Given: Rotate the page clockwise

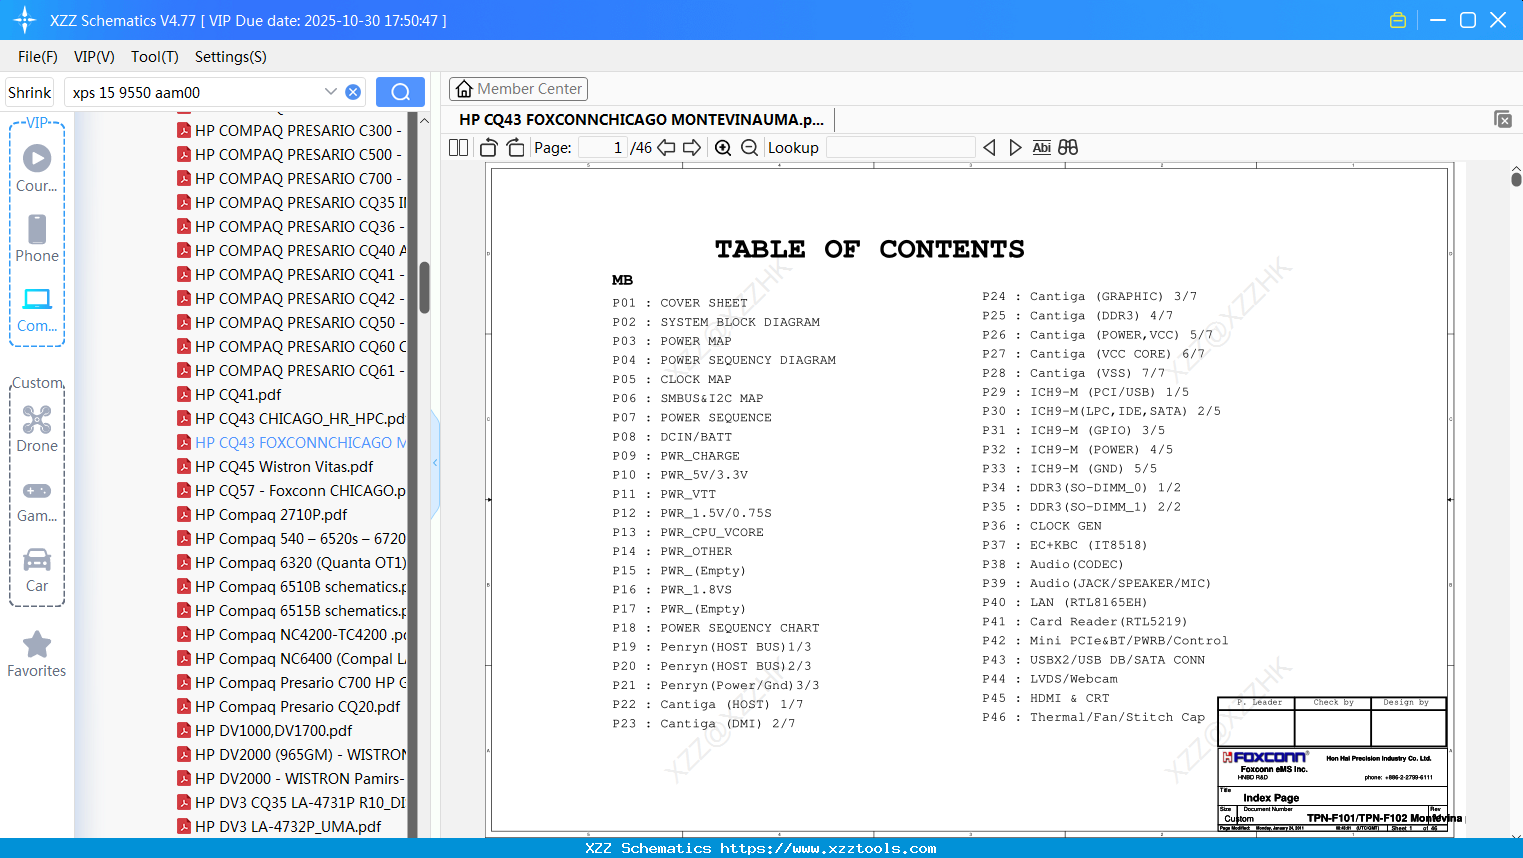Looking at the screenshot, I should [x=515, y=148].
